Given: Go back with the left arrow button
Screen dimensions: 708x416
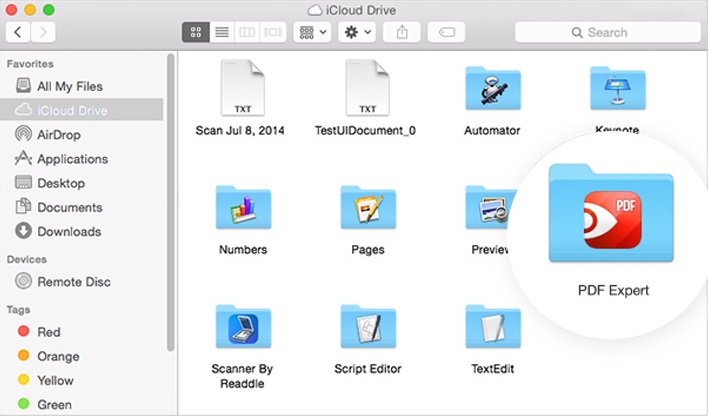Looking at the screenshot, I should point(18,32).
